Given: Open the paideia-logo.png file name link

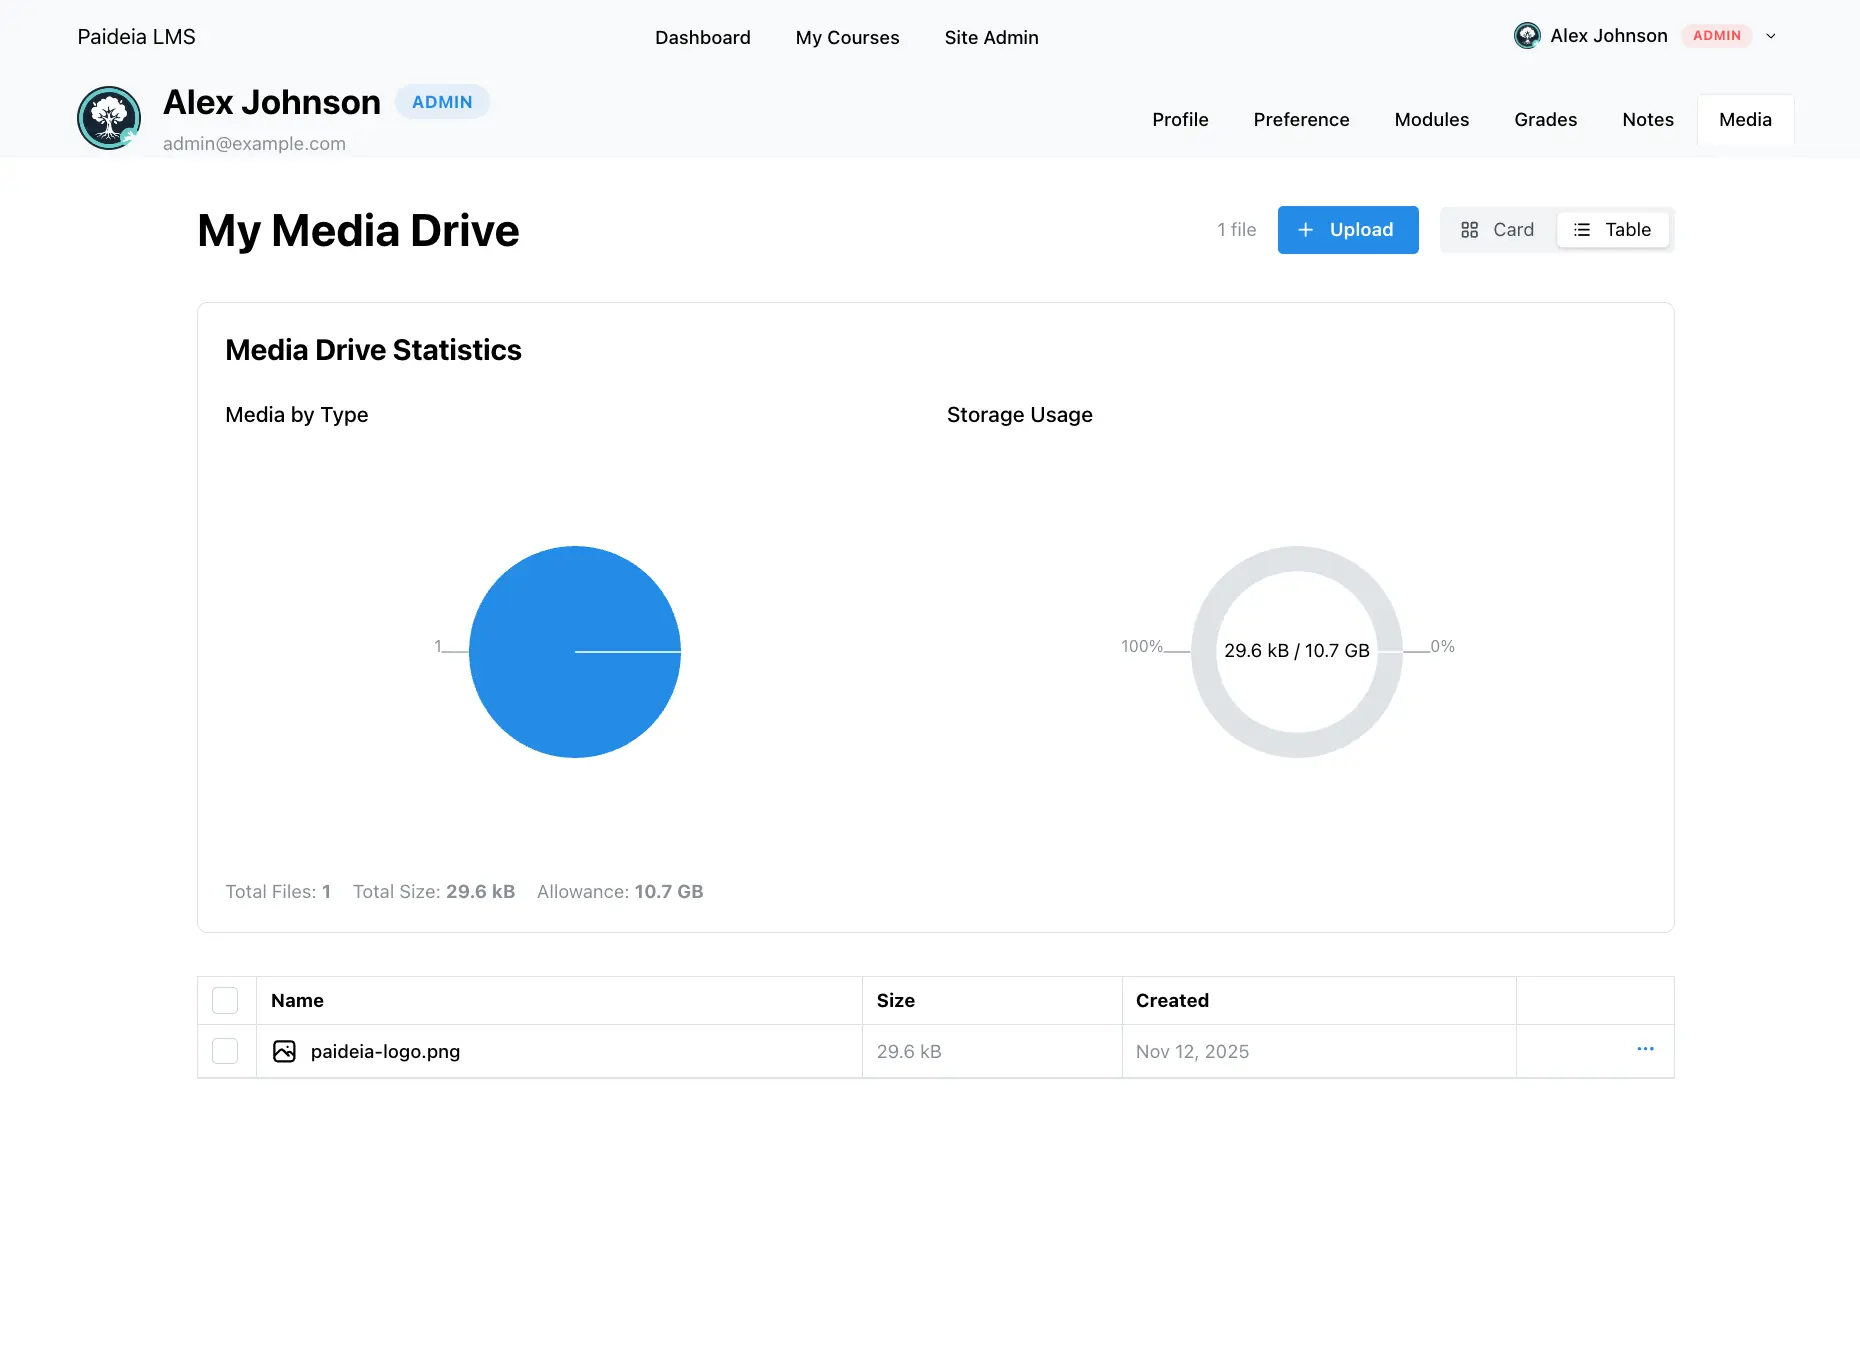Looking at the screenshot, I should click(385, 1051).
